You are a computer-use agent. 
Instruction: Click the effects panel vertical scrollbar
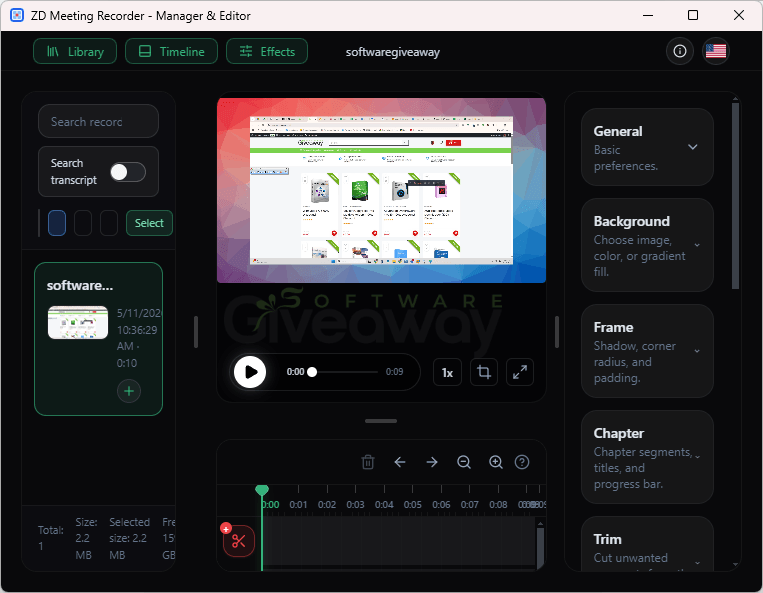pyautogui.click(x=735, y=196)
